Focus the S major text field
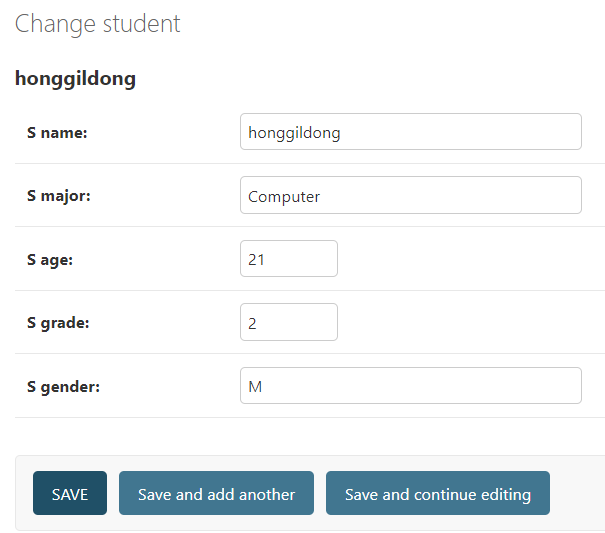 click(x=410, y=196)
